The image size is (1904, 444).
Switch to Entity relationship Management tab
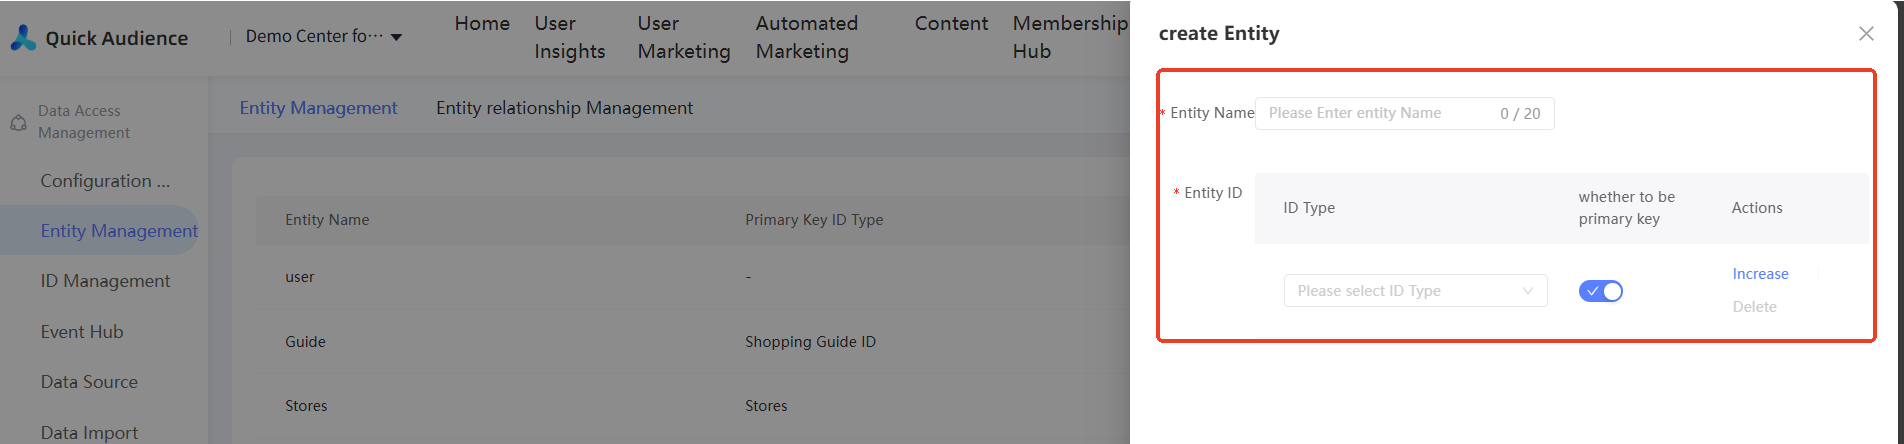pos(564,108)
